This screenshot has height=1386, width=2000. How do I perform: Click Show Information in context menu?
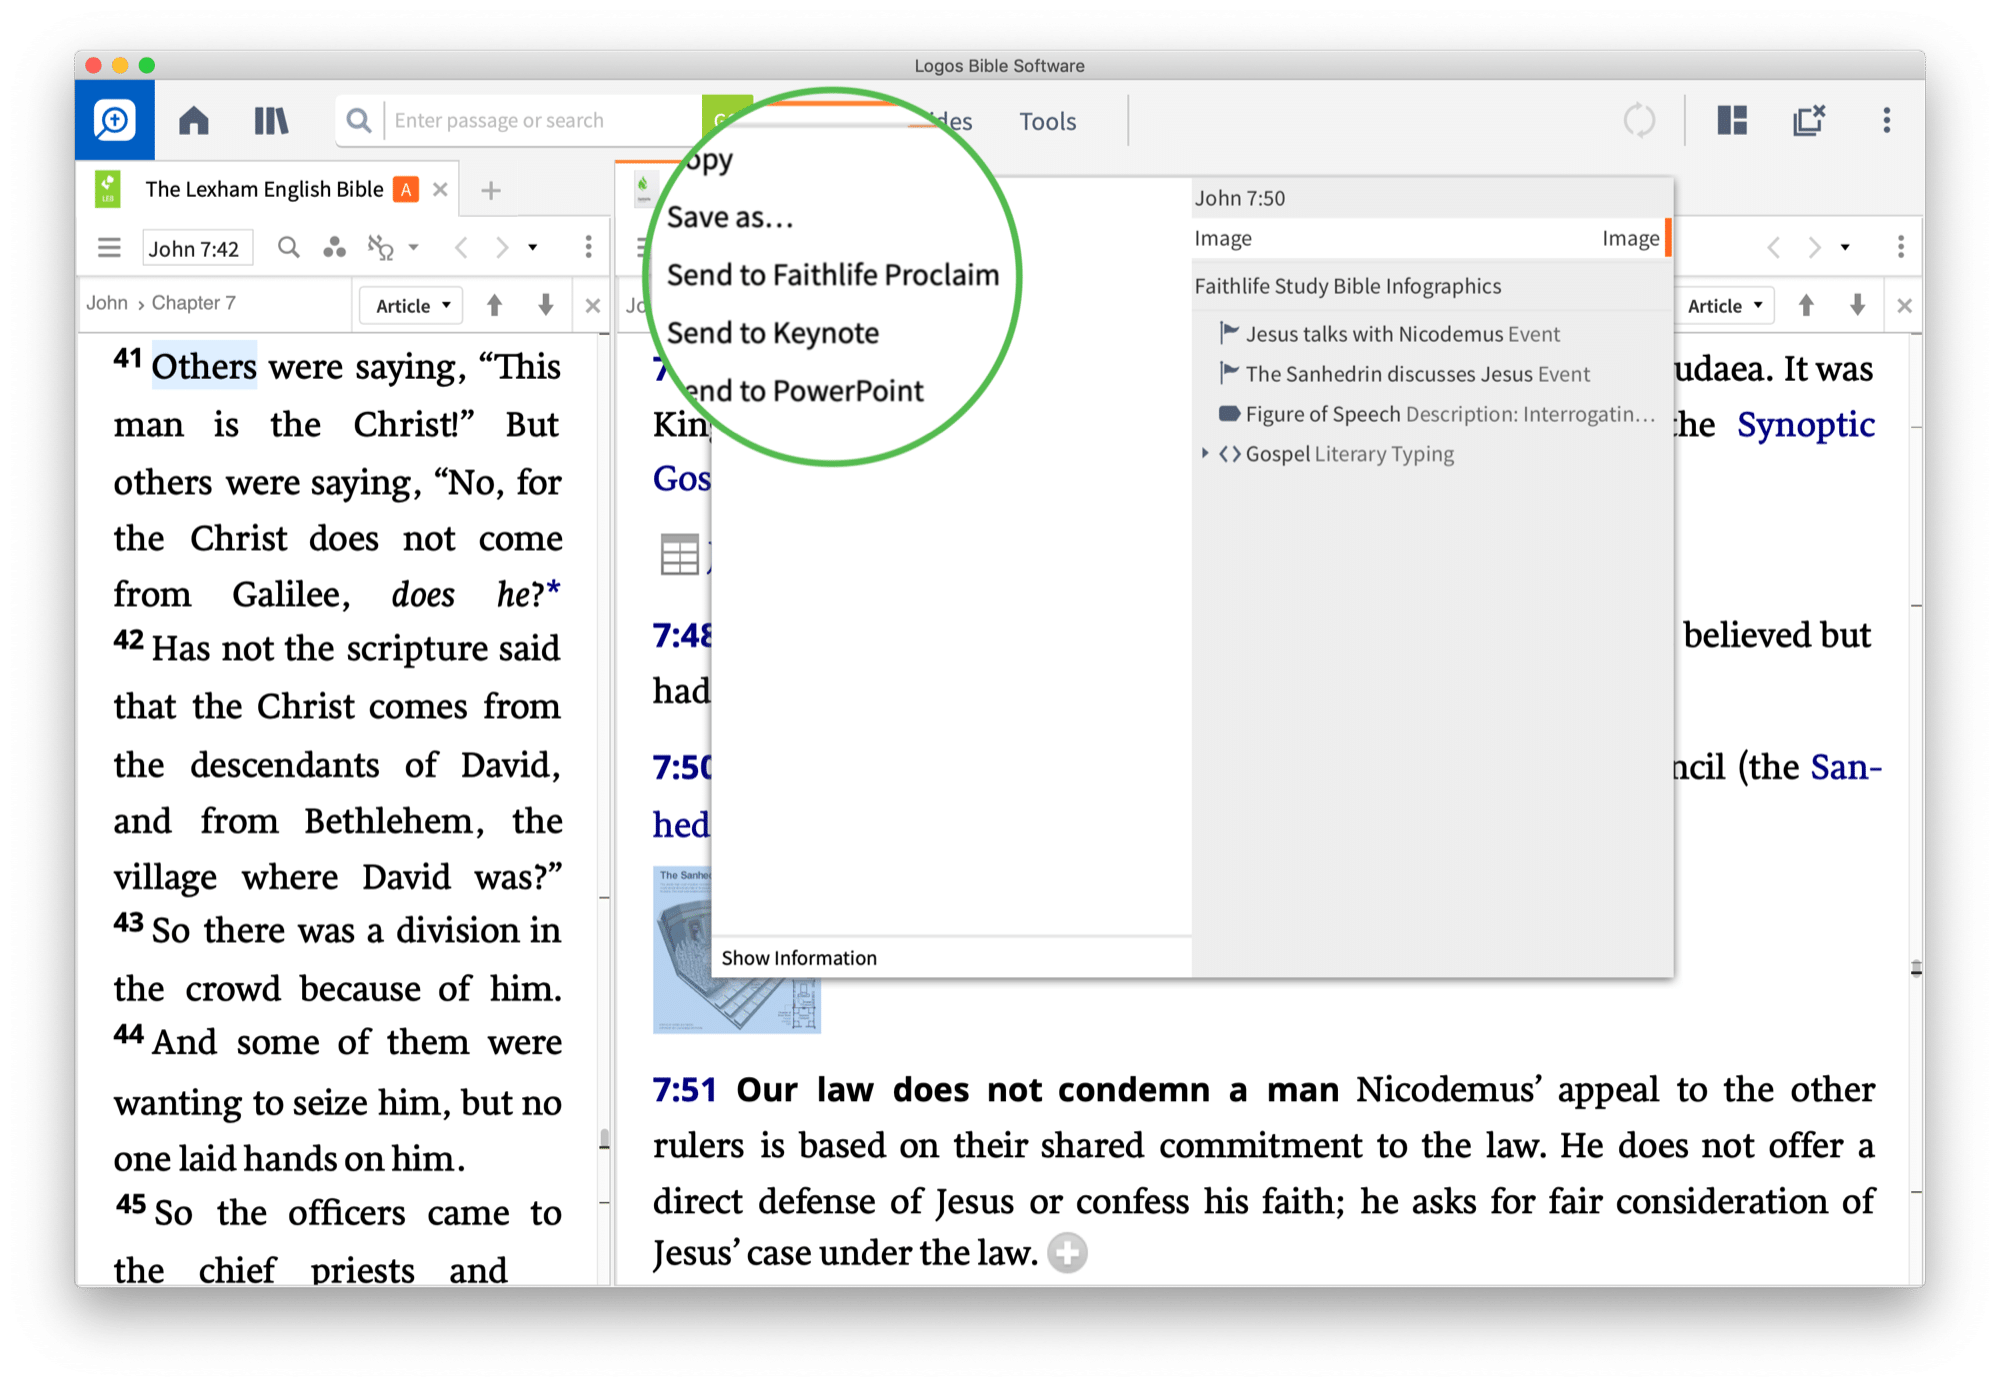[799, 957]
